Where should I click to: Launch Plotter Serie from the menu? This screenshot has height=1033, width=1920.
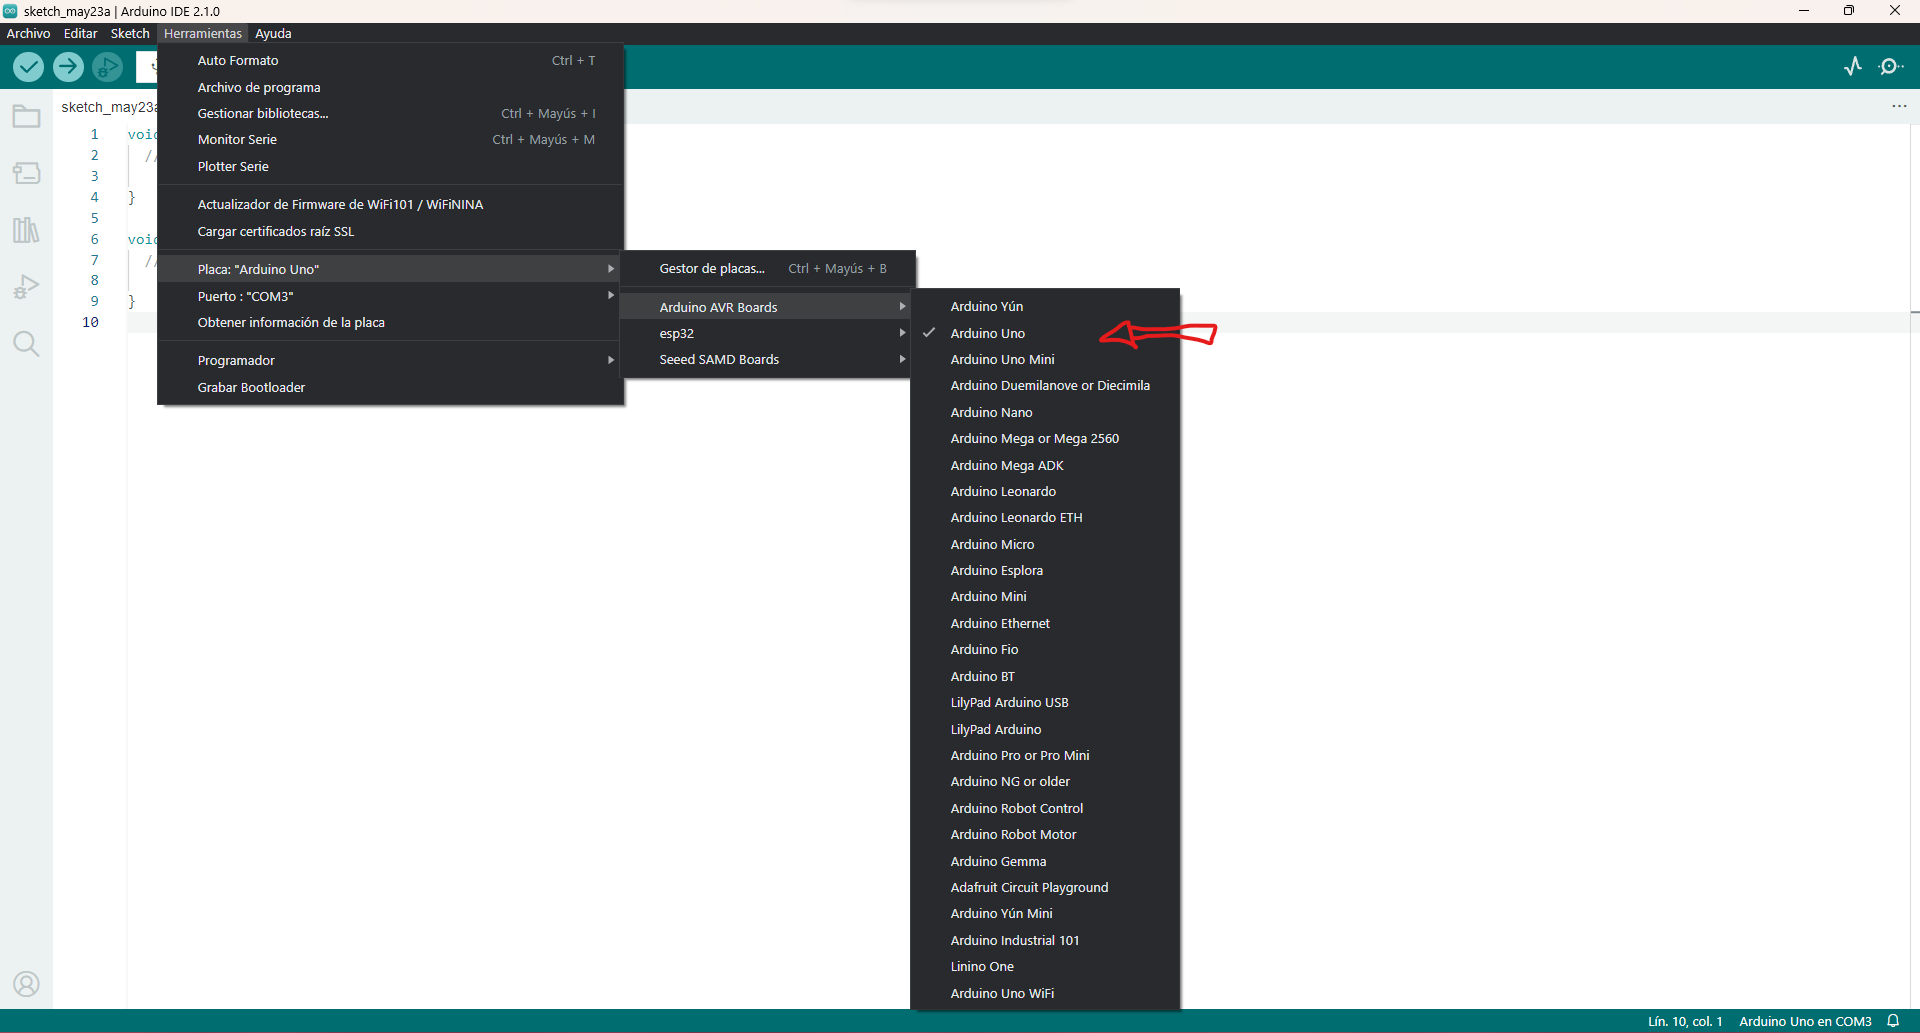point(391,167)
